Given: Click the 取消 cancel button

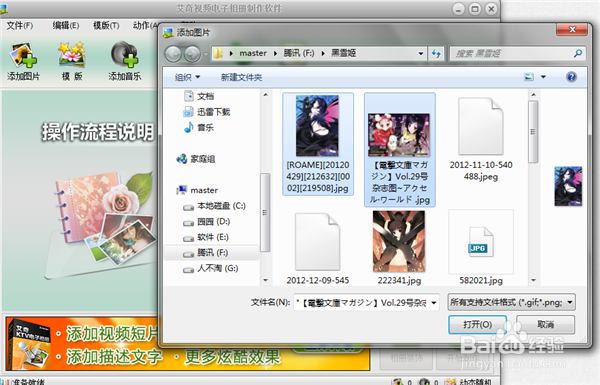Looking at the screenshot, I should (x=545, y=325).
